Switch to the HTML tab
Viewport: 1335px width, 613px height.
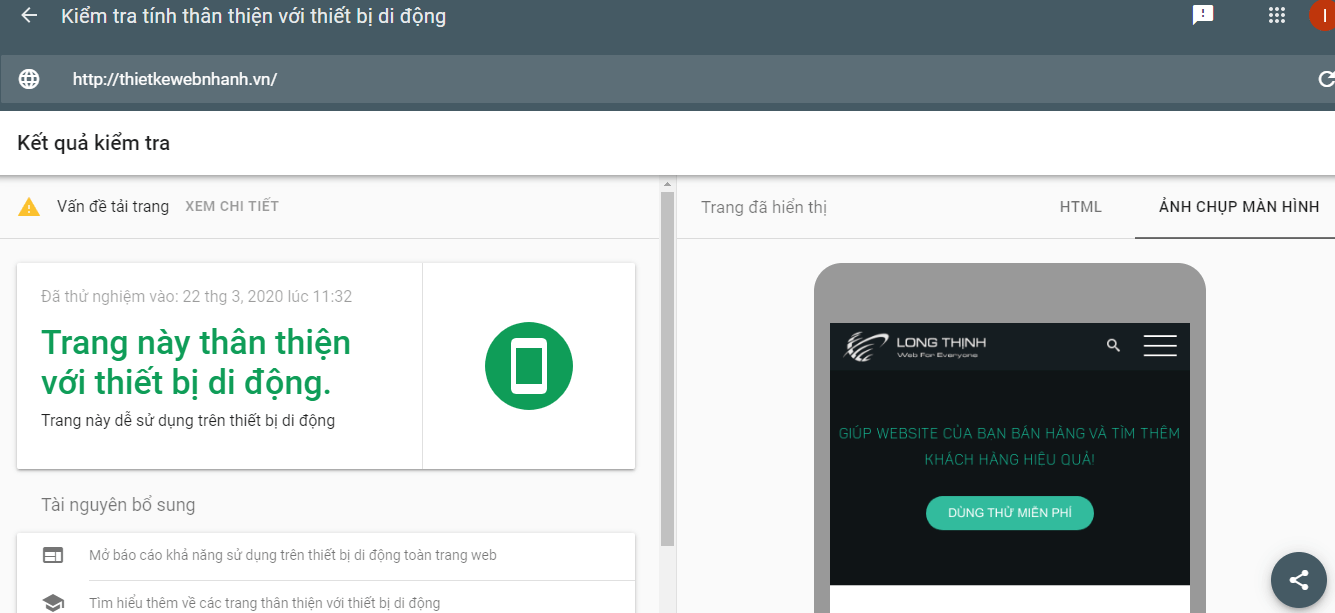tap(1080, 207)
